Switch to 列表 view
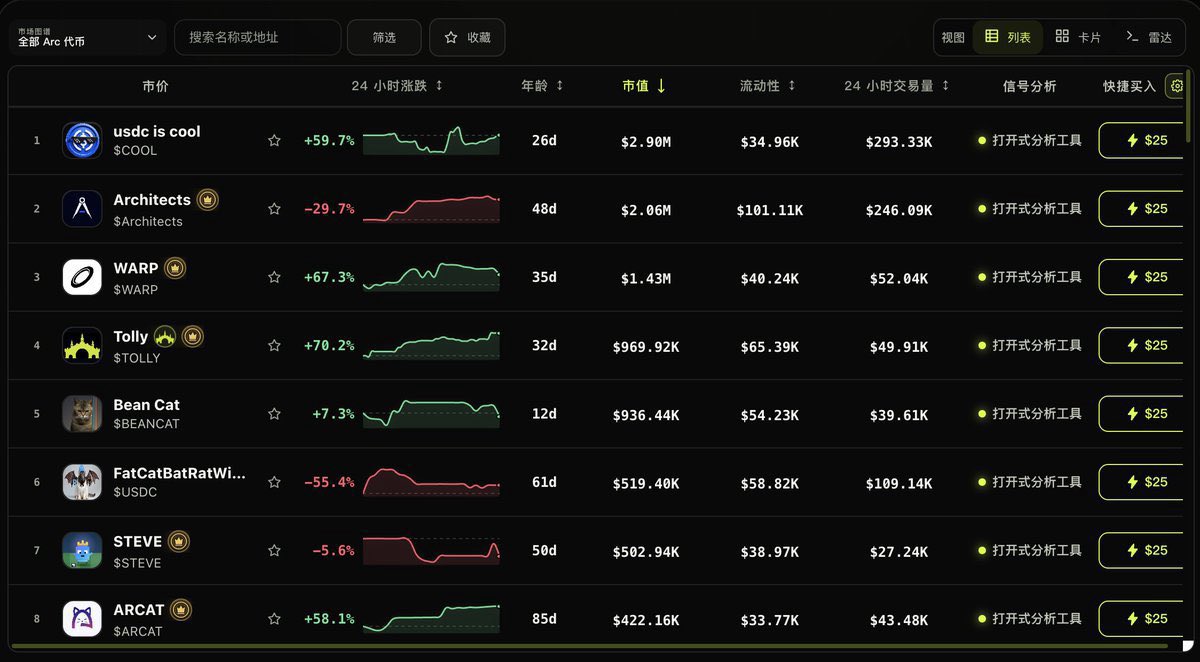The width and height of the screenshot is (1200, 662). (x=1008, y=37)
